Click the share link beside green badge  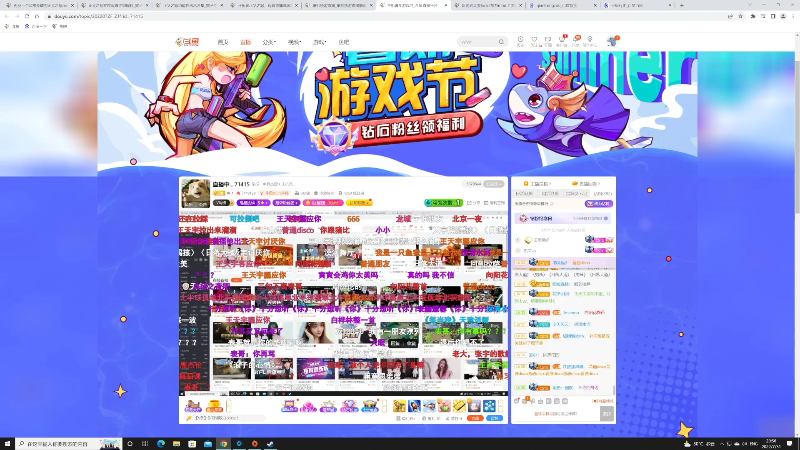pos(473,203)
